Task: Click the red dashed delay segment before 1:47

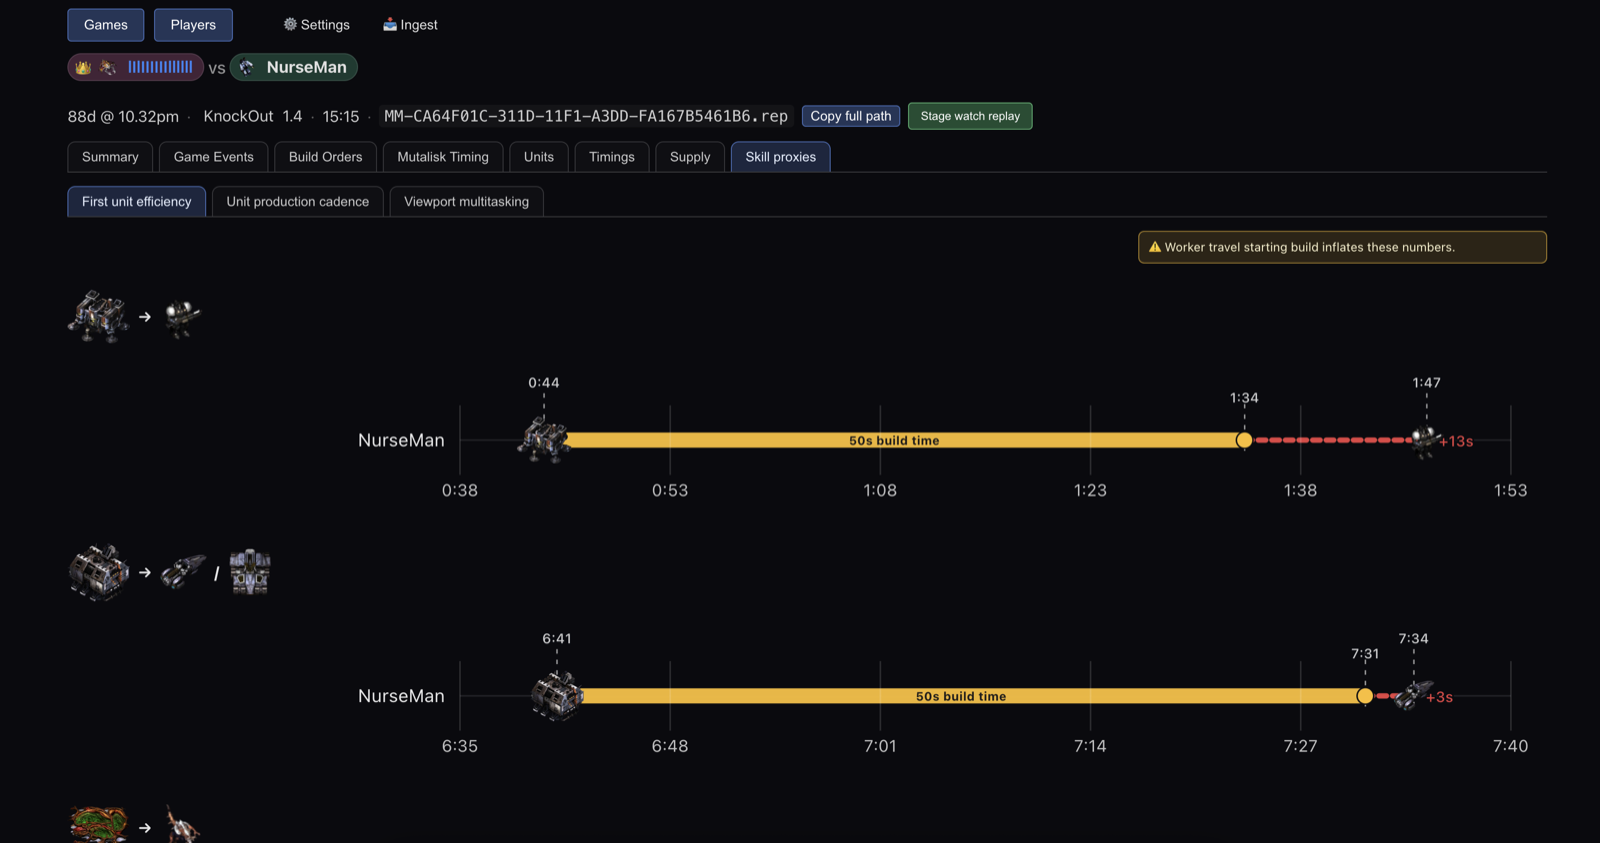Action: click(1333, 440)
